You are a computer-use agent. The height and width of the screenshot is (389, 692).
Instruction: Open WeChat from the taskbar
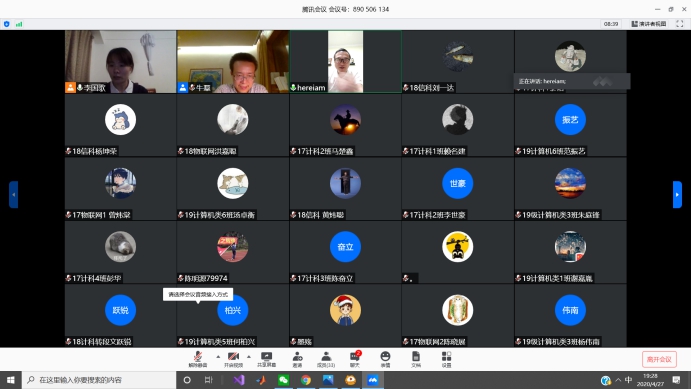pos(283,380)
